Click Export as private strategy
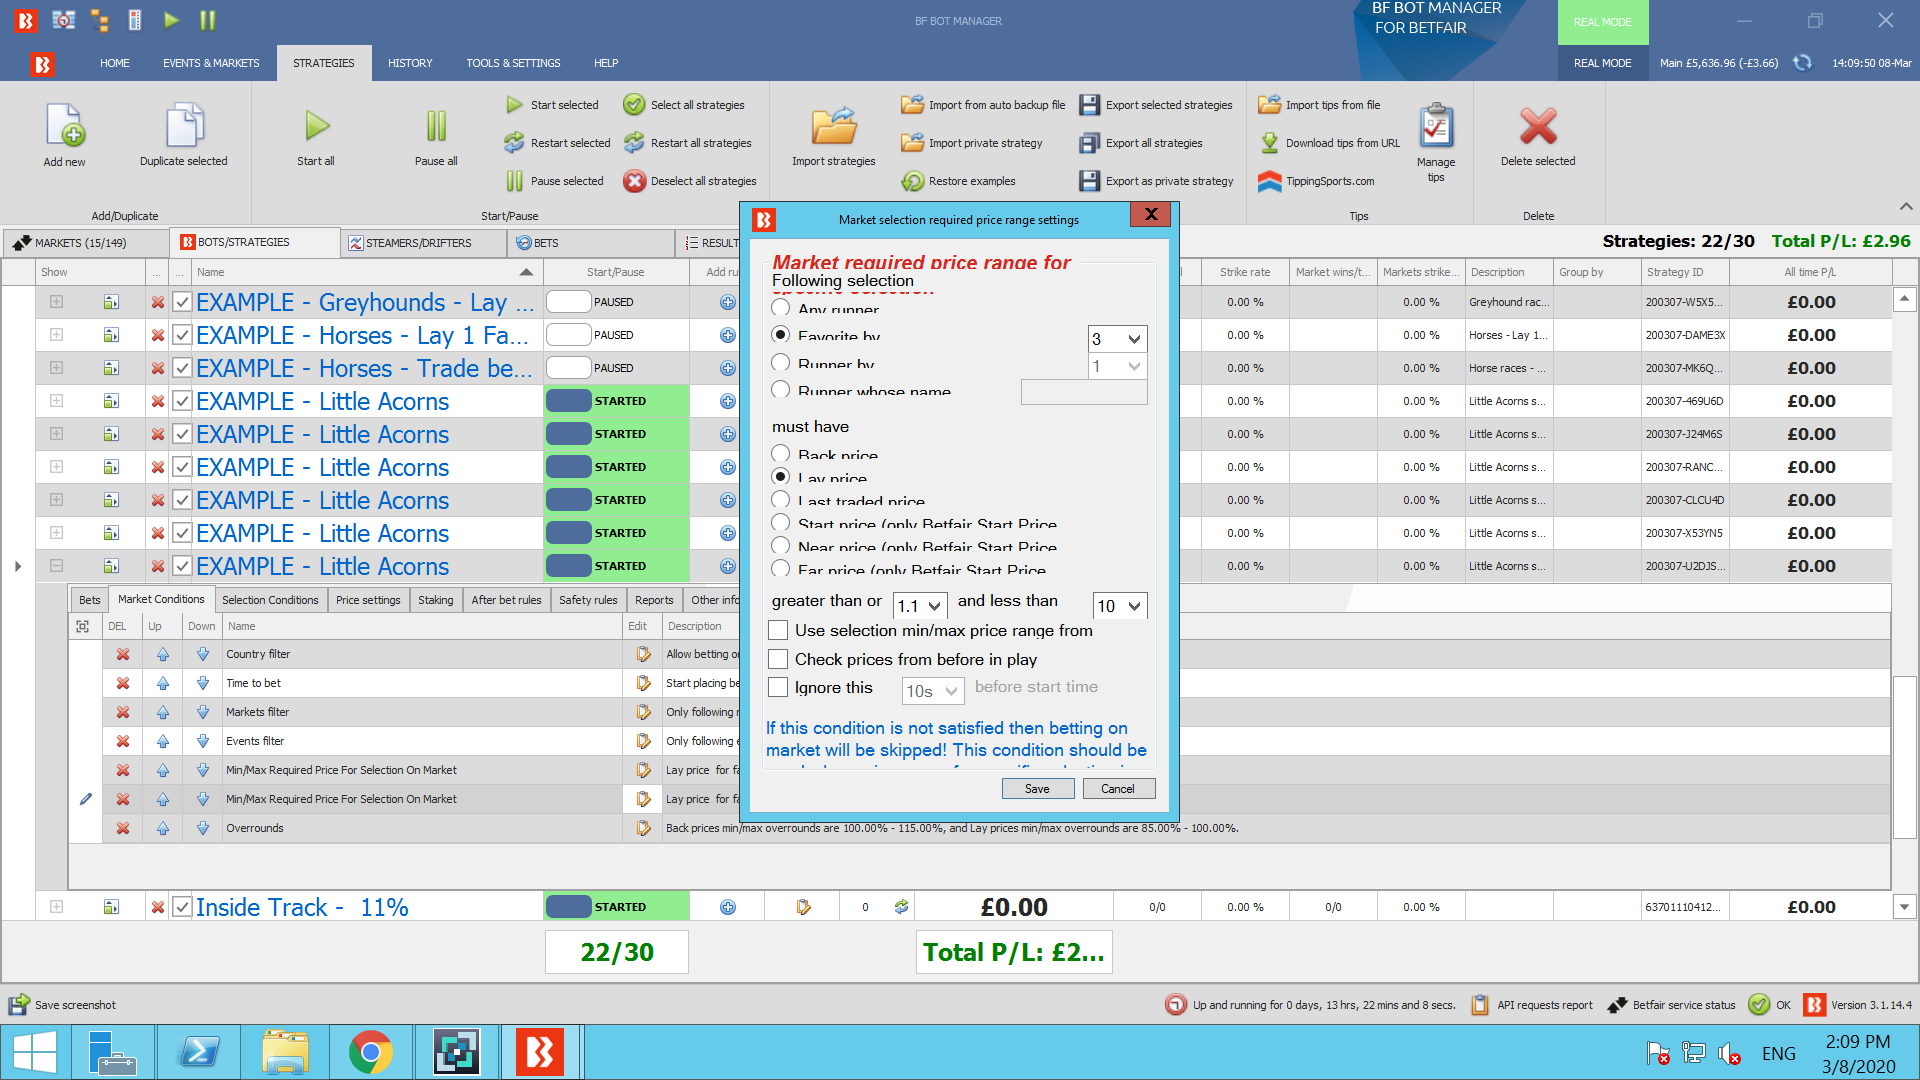Screen dimensions: 1920x1080 [x=1157, y=181]
